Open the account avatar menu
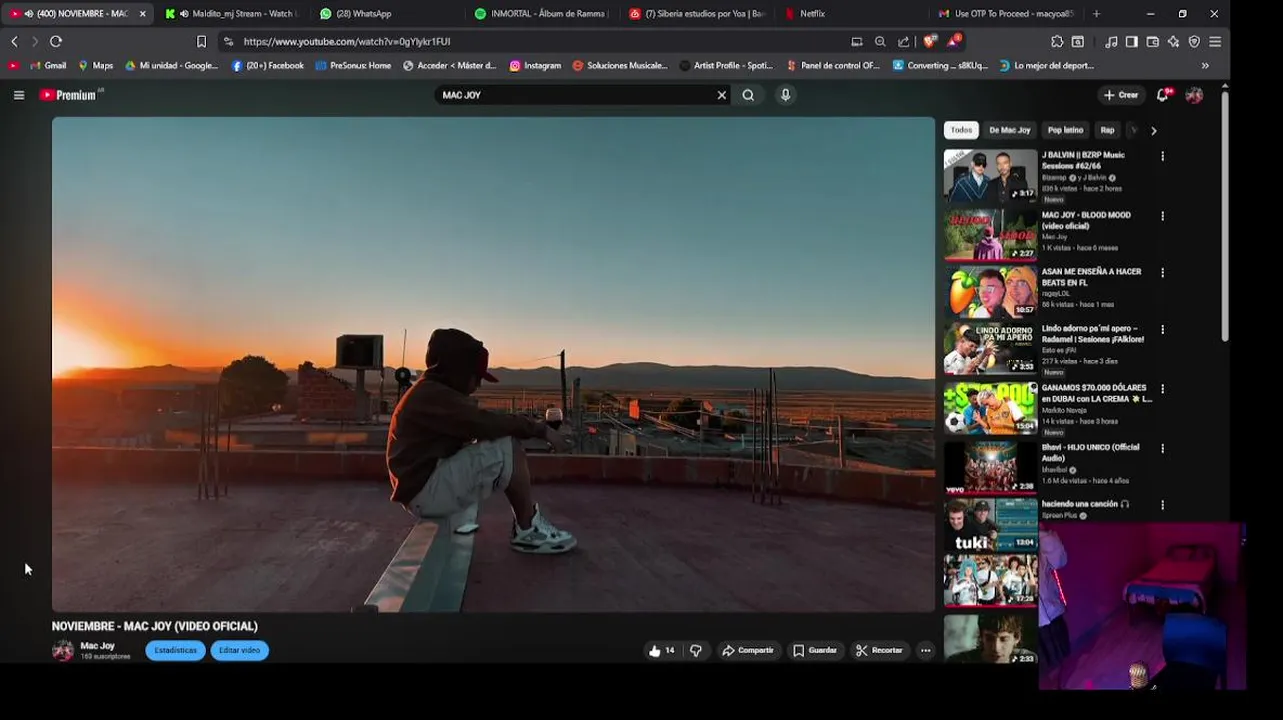 (1194, 95)
